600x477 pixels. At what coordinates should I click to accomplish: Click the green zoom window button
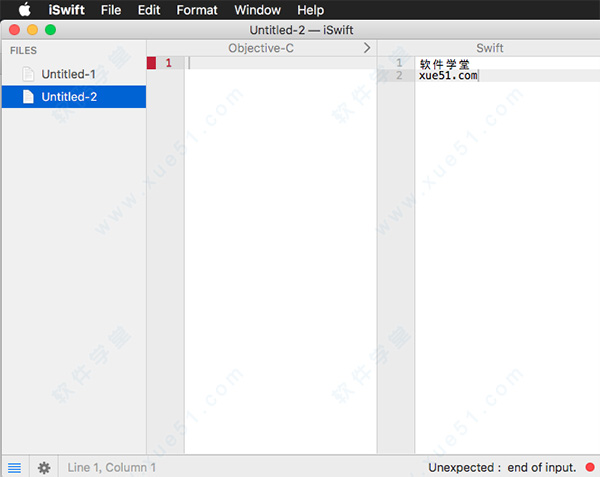click(50, 30)
